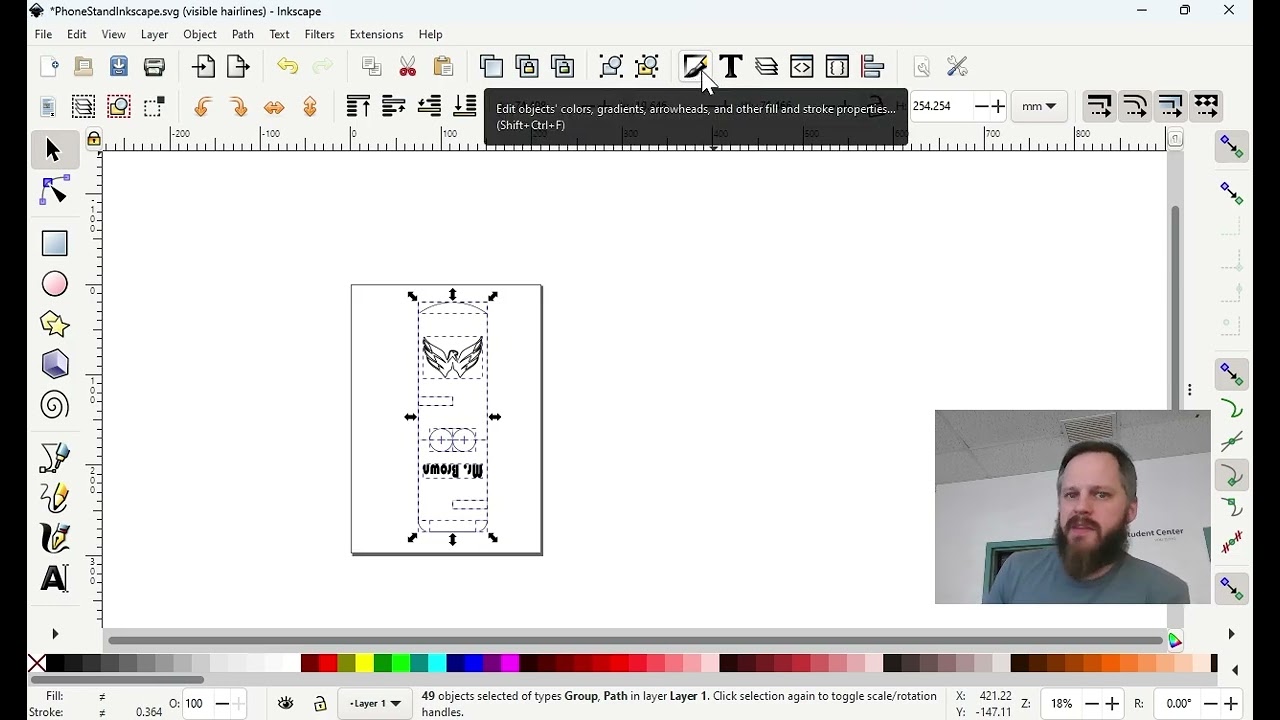Image resolution: width=1280 pixels, height=720 pixels.
Task: Open the Filters menu
Action: click(x=320, y=34)
